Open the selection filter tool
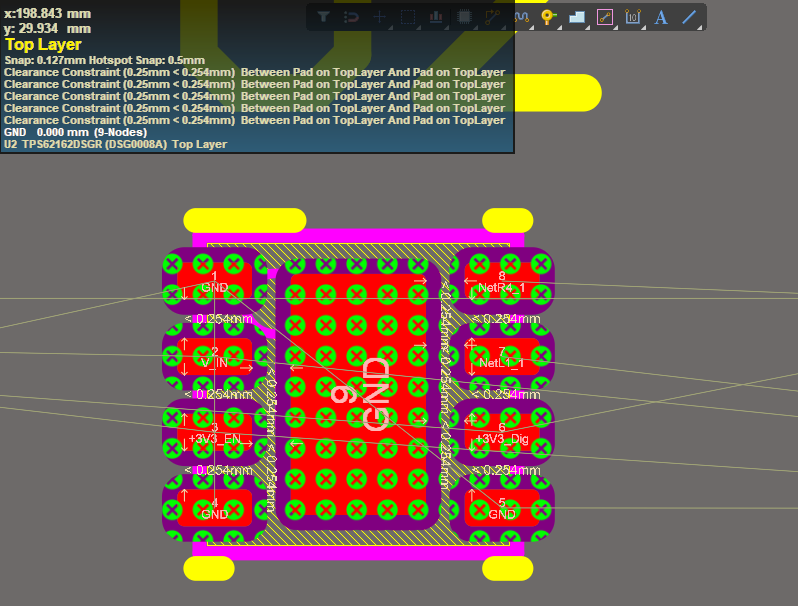The image size is (798, 606). tap(323, 17)
